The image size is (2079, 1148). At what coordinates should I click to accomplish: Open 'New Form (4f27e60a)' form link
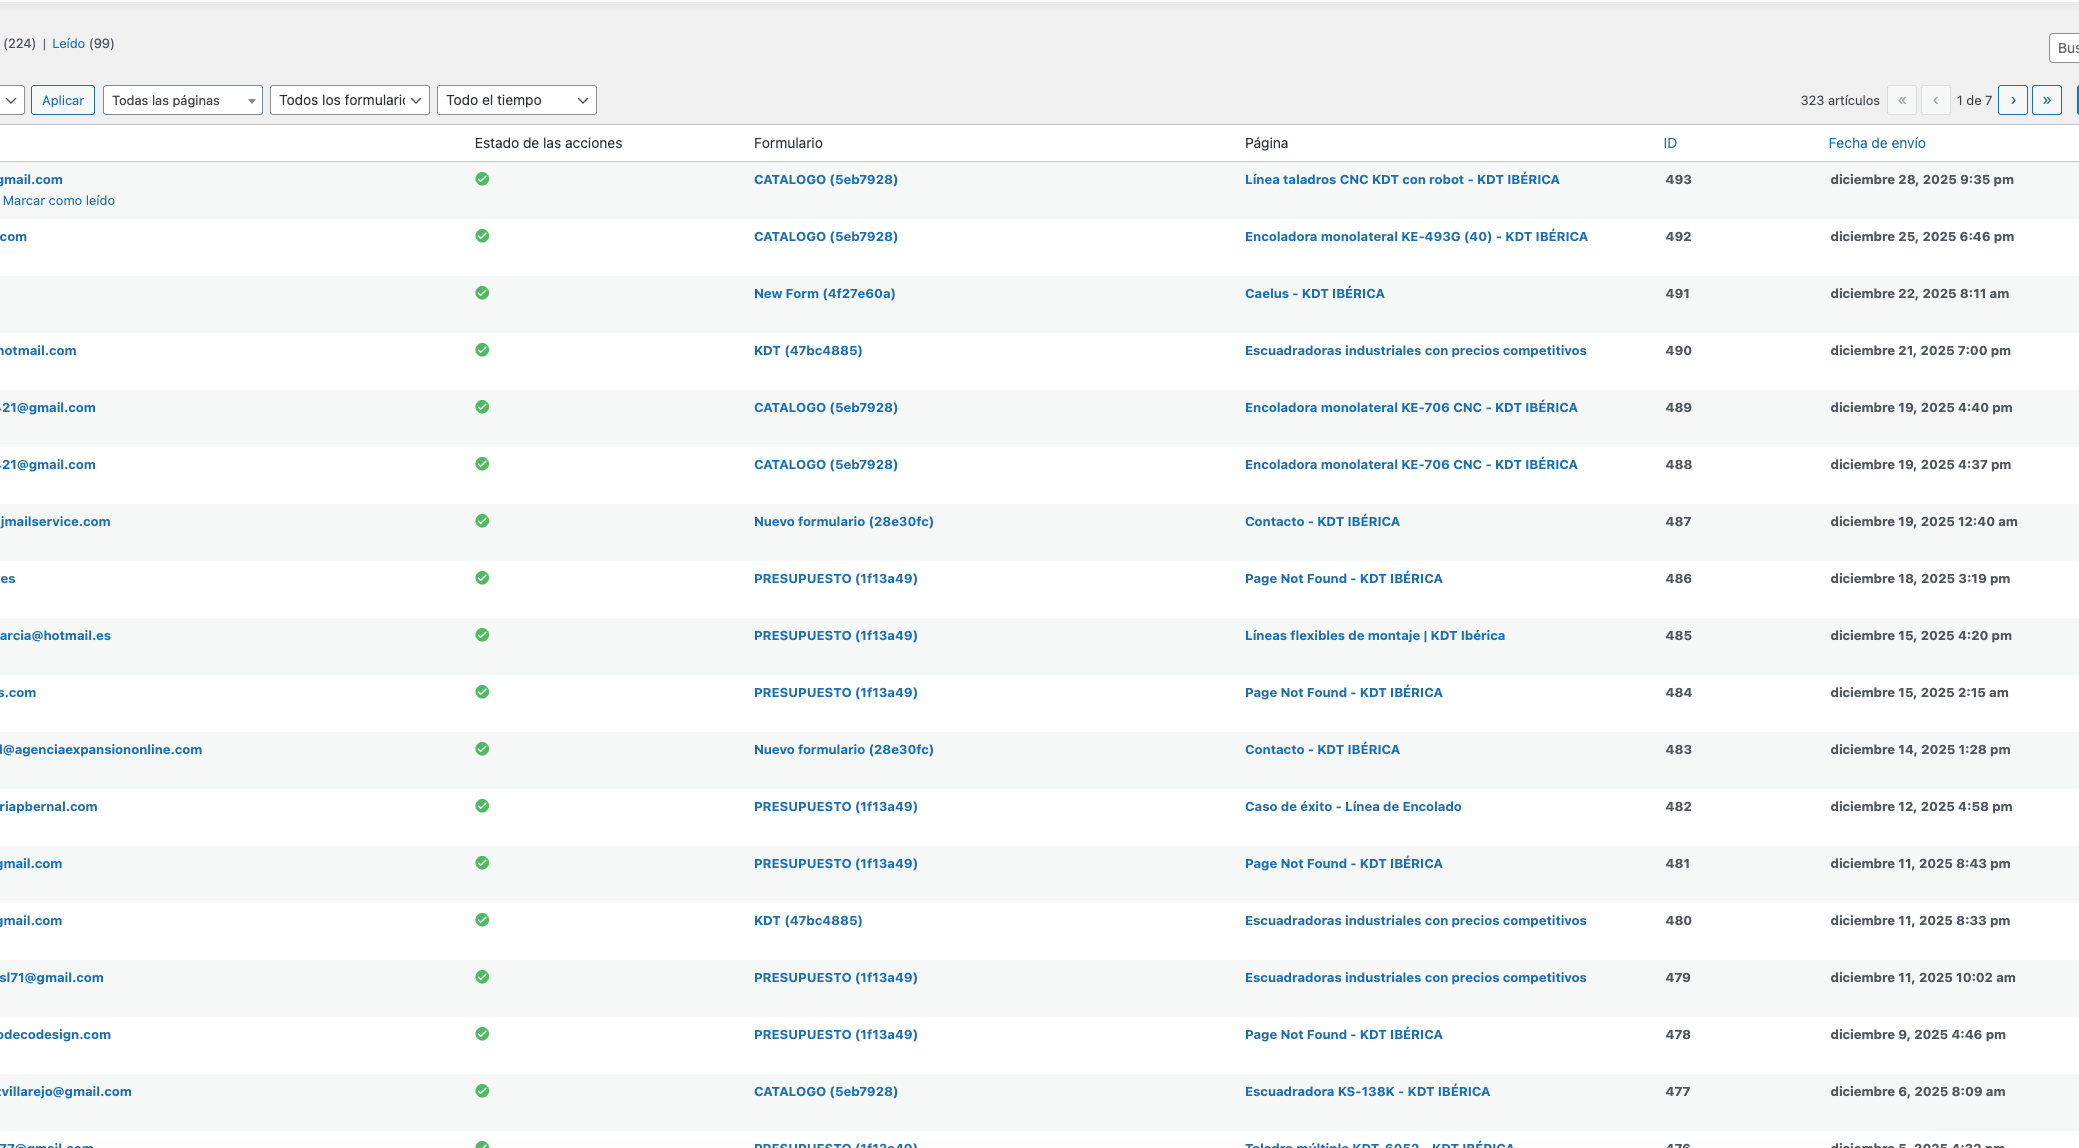point(824,293)
